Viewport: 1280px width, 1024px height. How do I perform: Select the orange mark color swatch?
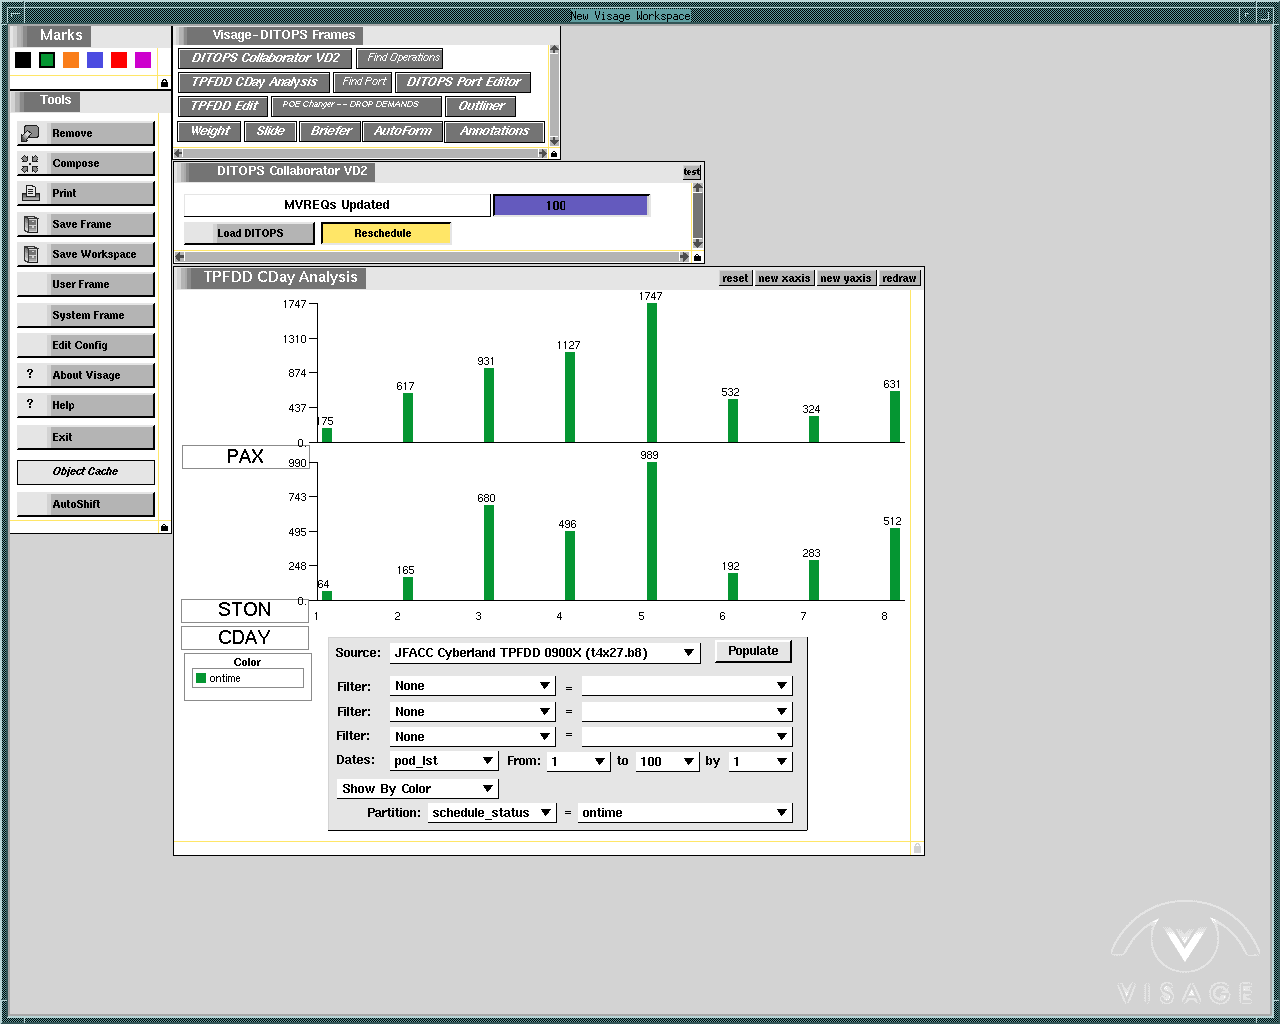point(71,60)
